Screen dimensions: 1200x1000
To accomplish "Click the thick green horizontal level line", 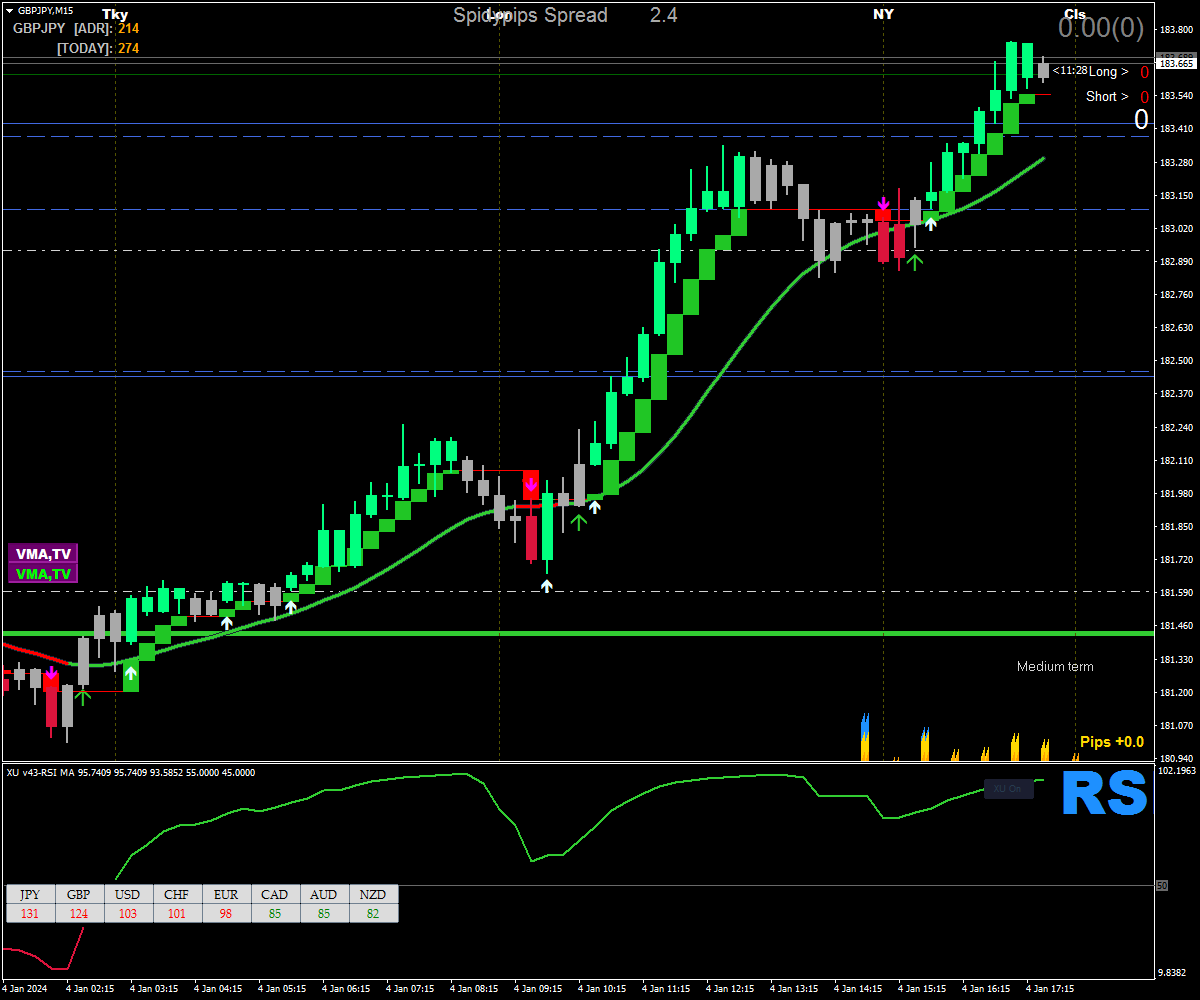I will point(577,633).
